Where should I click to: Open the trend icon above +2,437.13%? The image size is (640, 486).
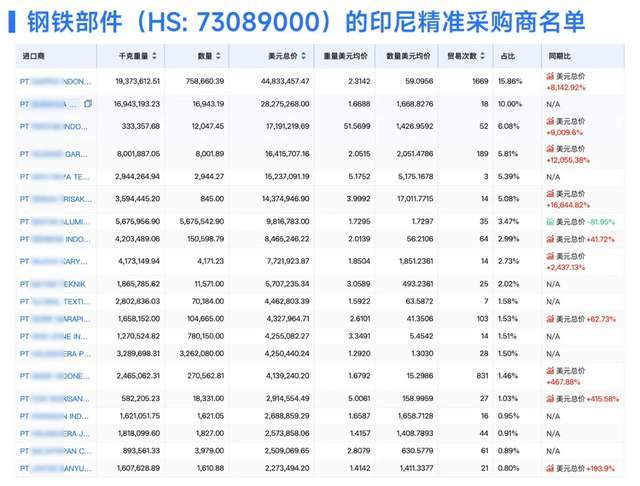[550, 256]
